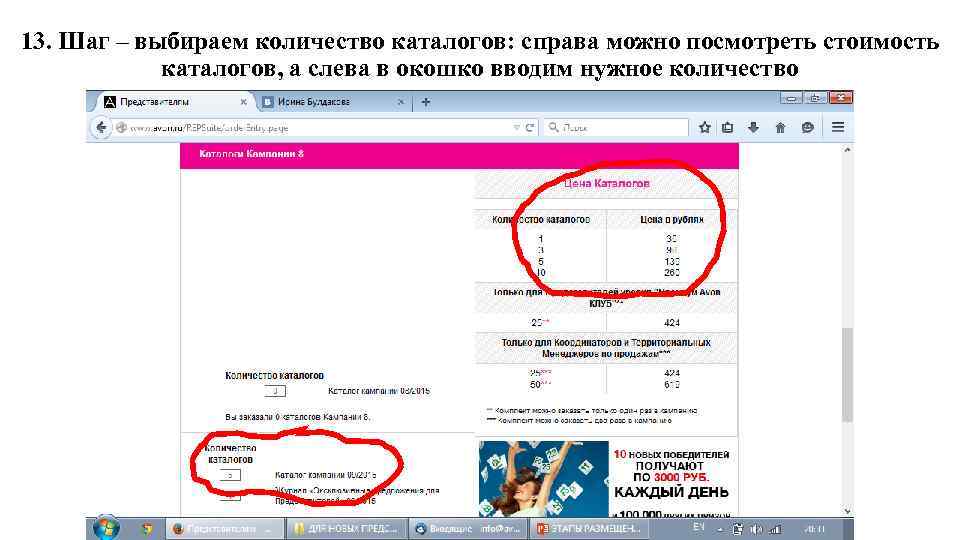Image resolution: width=960 pixels, height=540 pixels.
Task: Click the smiley chat icon in toolbar
Action: point(808,127)
